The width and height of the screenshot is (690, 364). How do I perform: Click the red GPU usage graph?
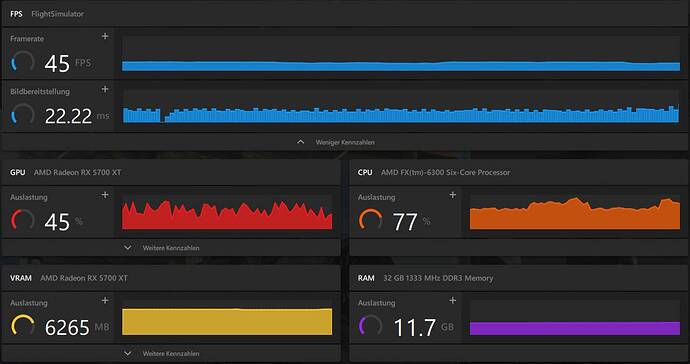[x=227, y=212]
